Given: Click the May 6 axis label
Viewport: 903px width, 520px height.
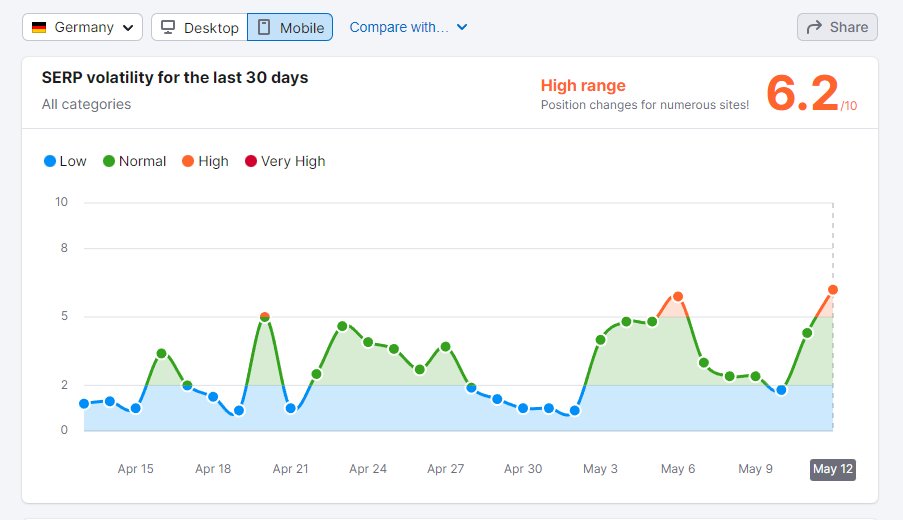Looking at the screenshot, I should click(x=678, y=469).
